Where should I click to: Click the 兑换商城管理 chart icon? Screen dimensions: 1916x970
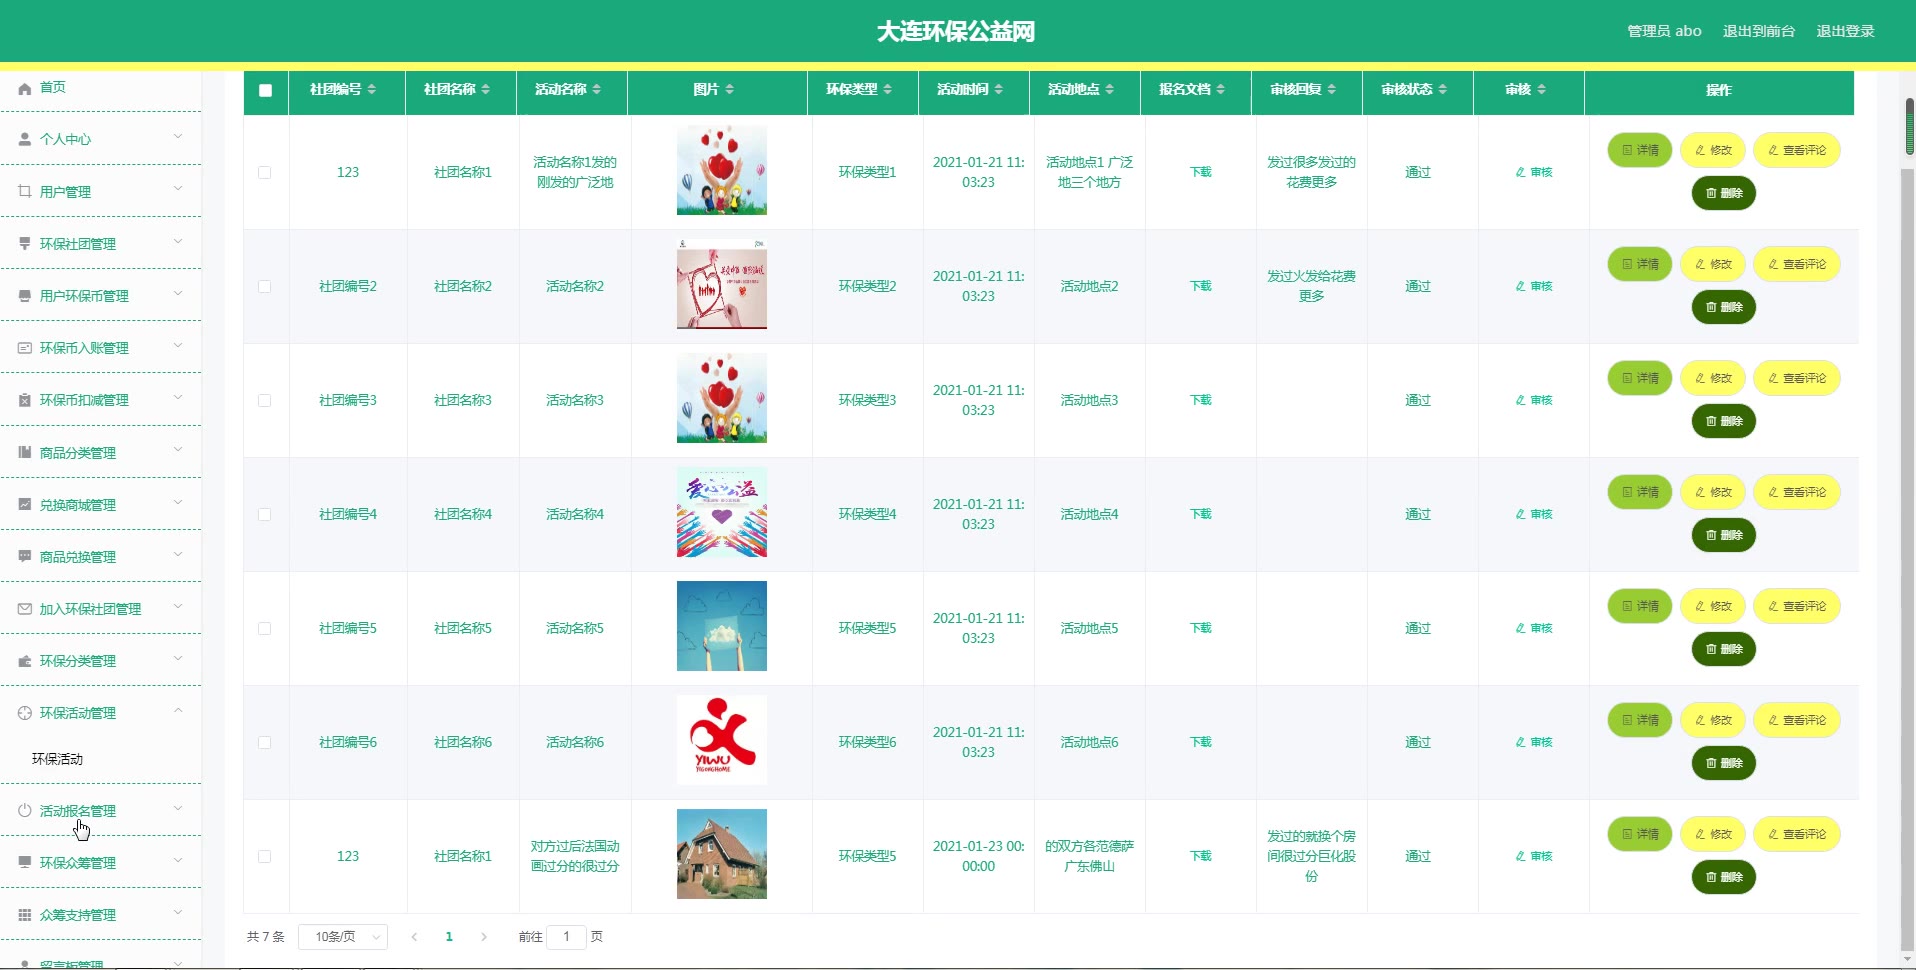(x=25, y=505)
